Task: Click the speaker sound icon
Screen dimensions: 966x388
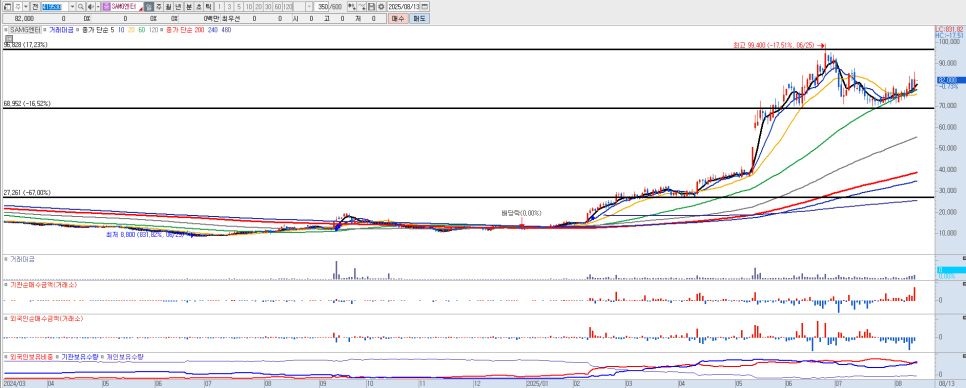Action: [x=90, y=6]
